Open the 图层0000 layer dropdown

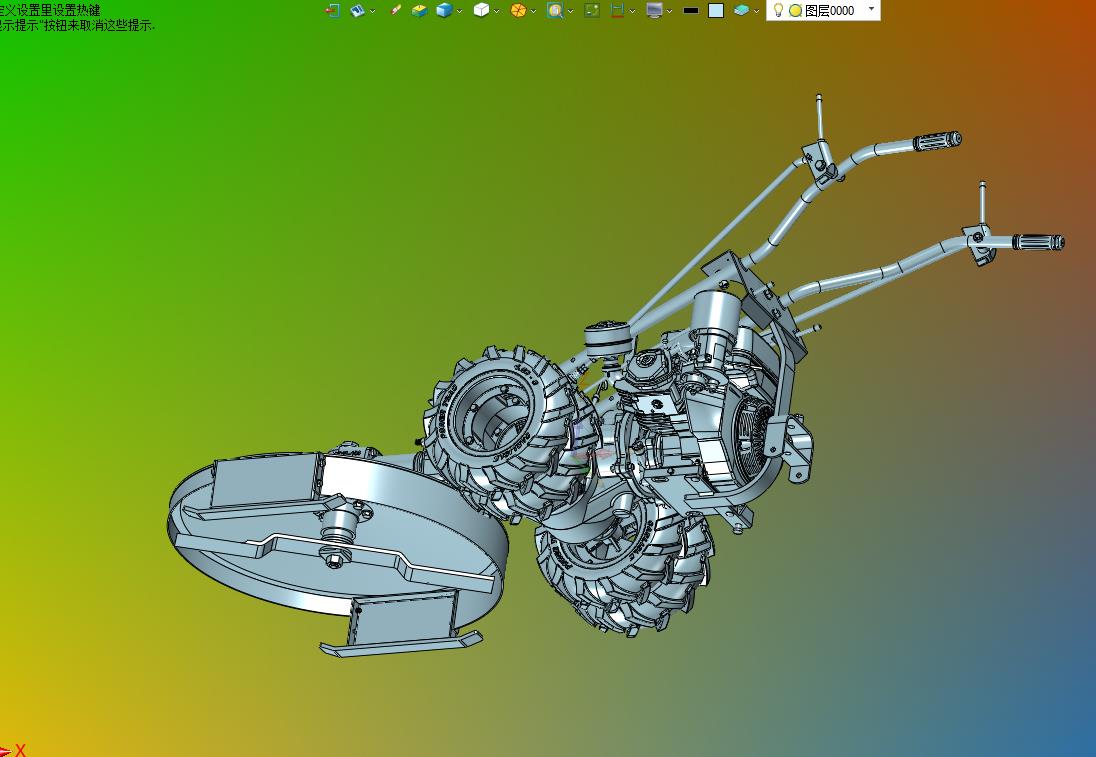coord(871,9)
